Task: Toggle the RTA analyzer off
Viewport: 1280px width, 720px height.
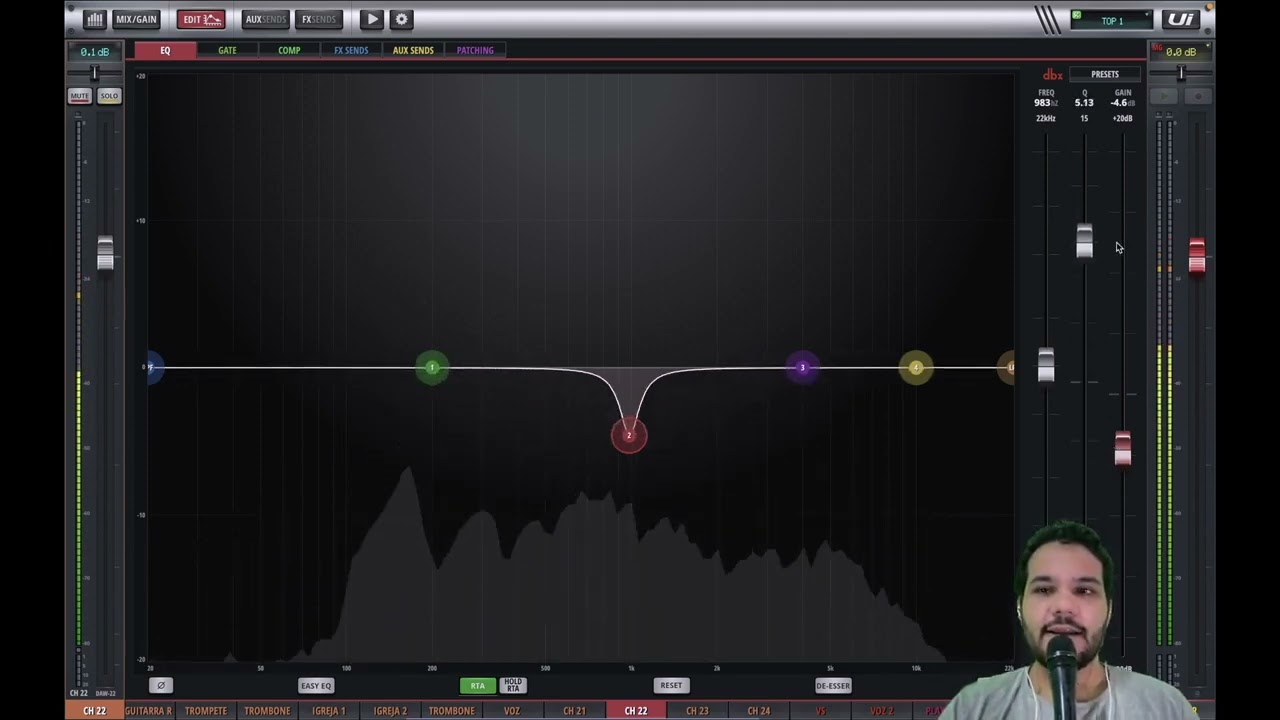Action: [477, 685]
